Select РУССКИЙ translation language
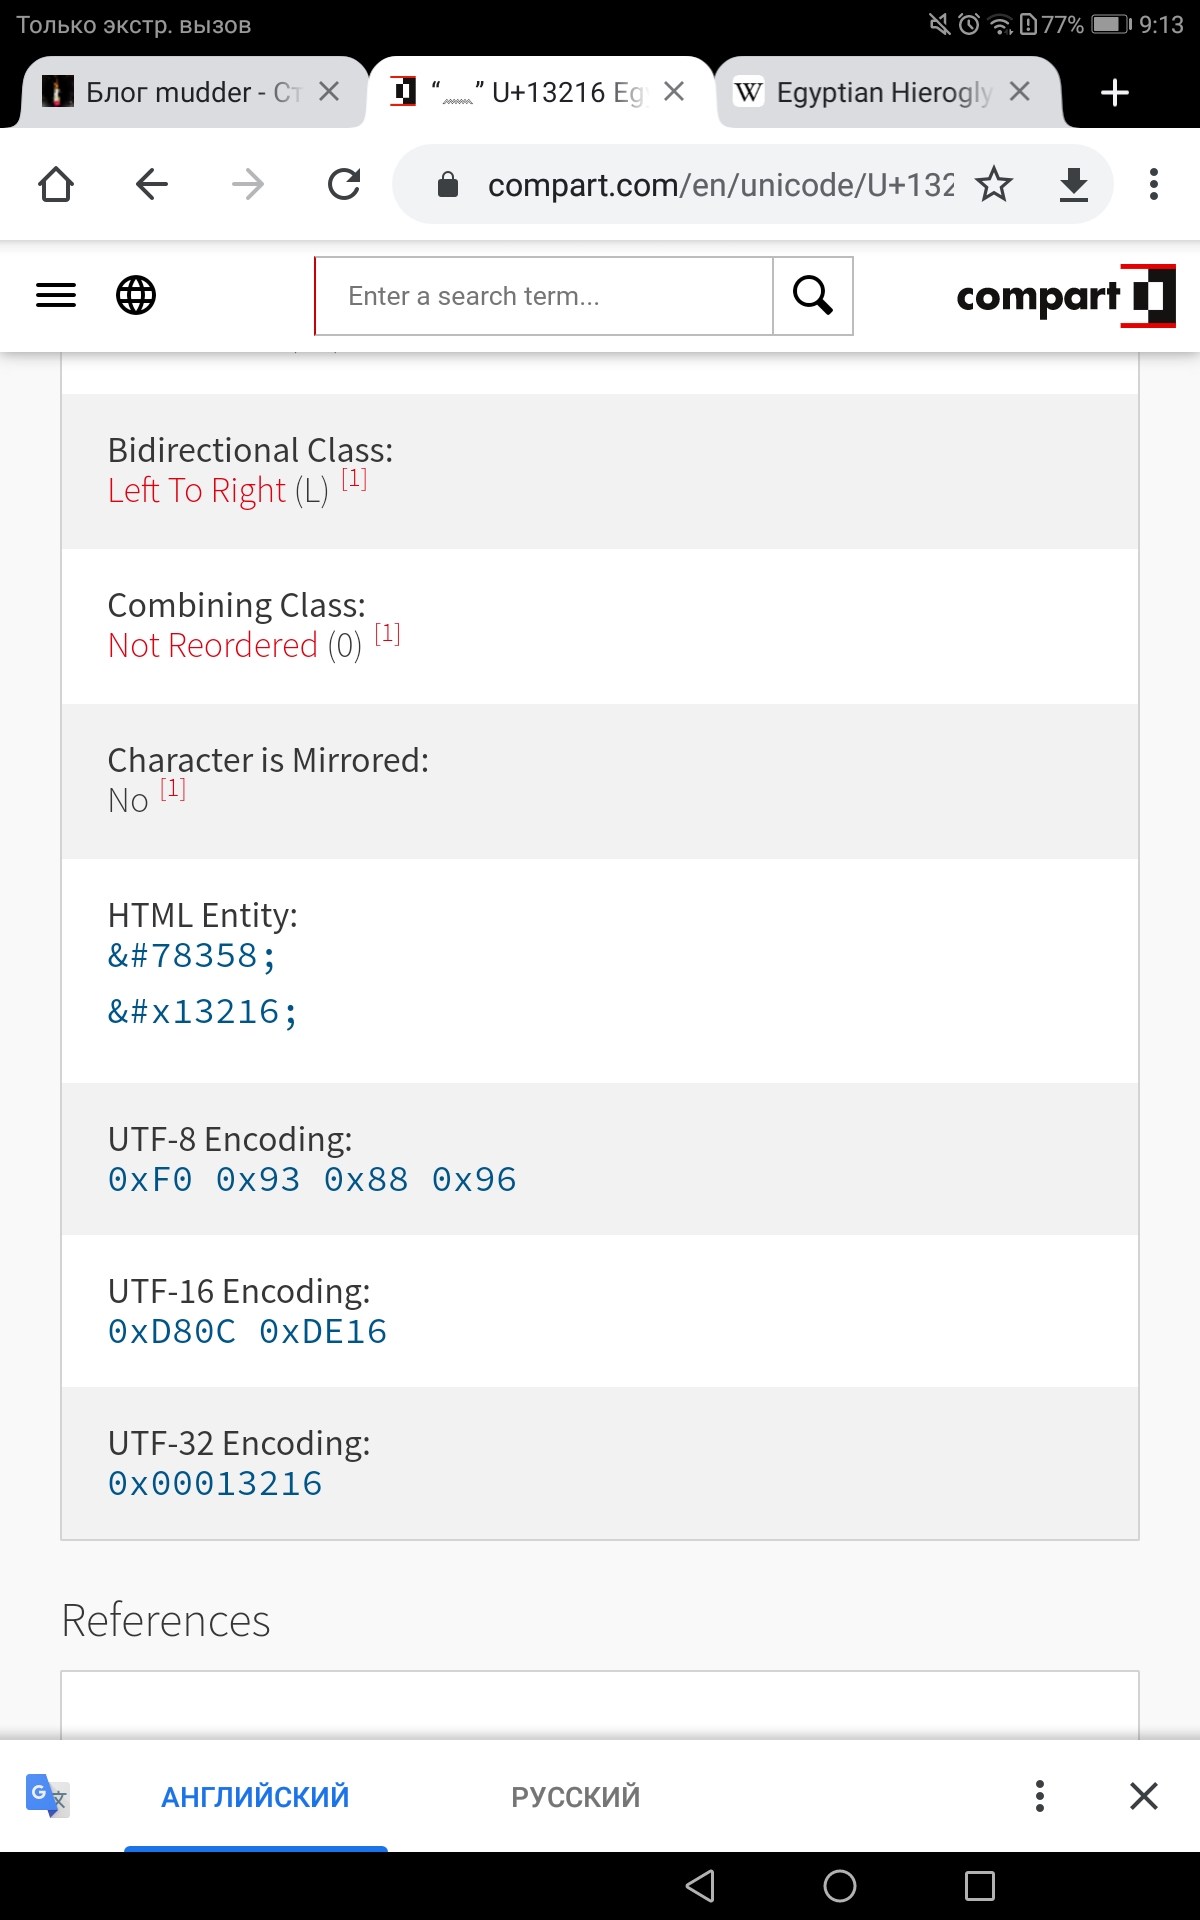Screen dimensions: 1200x1920 pos(575,1797)
